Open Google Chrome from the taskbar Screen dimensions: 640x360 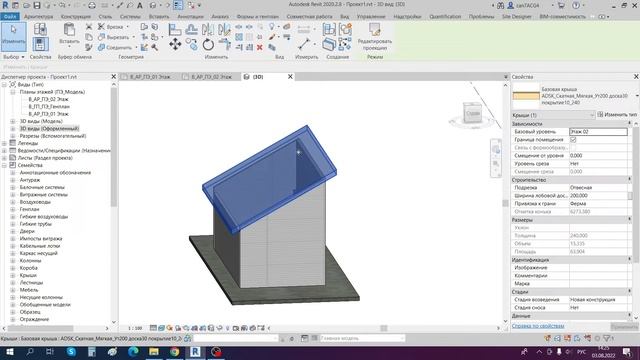174,352
